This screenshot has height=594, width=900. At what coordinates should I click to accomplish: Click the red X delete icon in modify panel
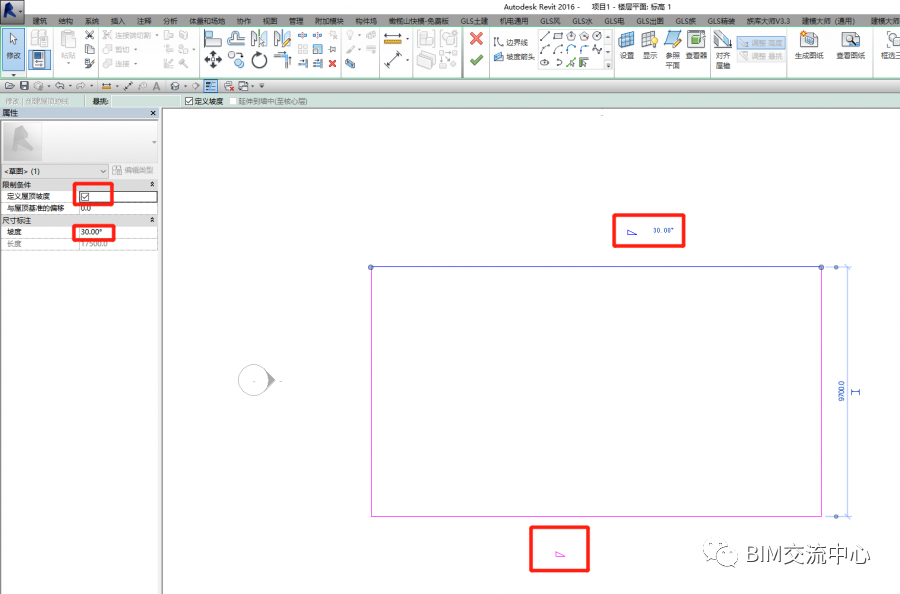pos(332,63)
